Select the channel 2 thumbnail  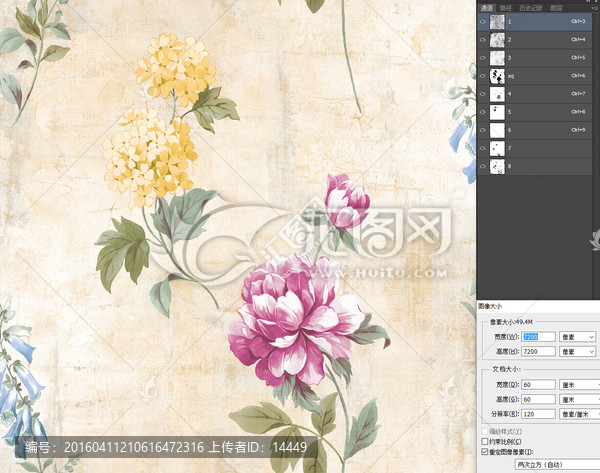pos(497,39)
